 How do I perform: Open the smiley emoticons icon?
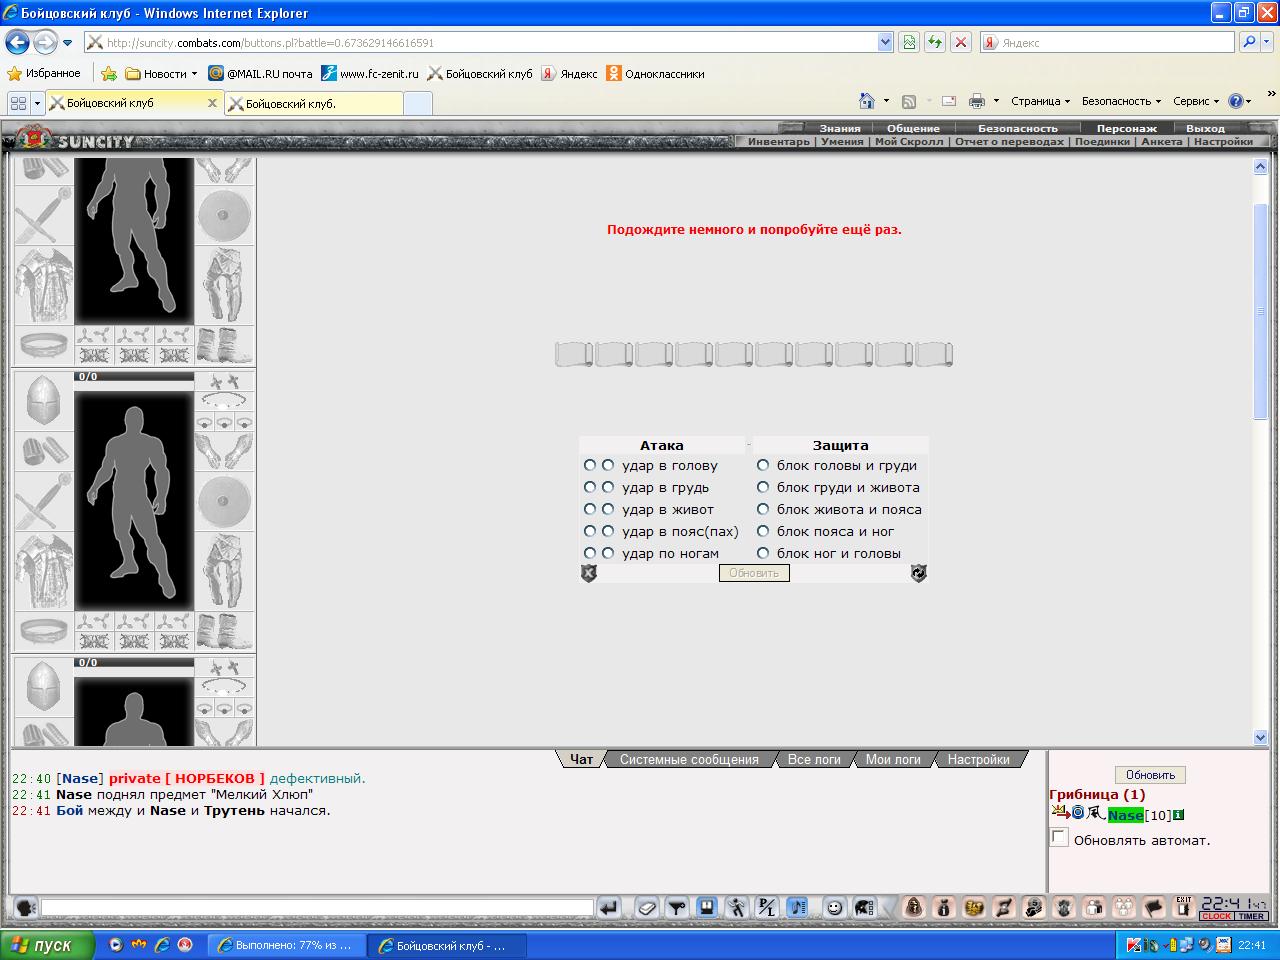(834, 908)
